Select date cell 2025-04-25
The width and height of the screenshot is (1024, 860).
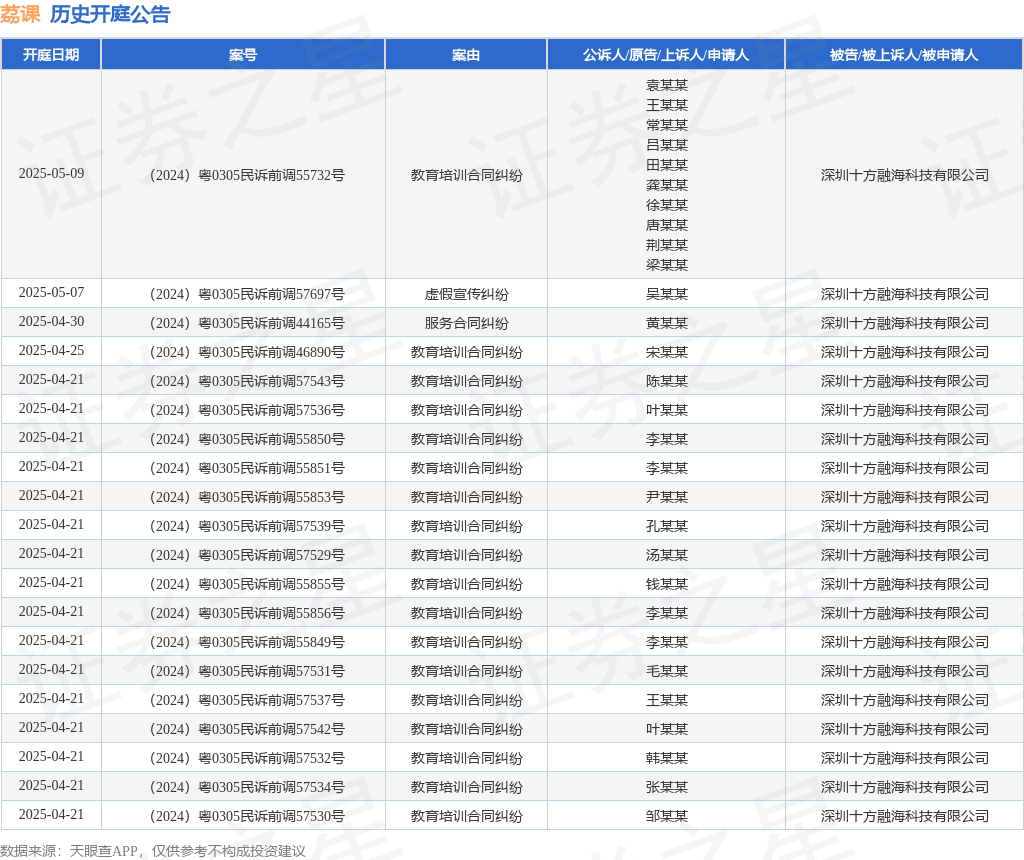pyautogui.click(x=51, y=351)
